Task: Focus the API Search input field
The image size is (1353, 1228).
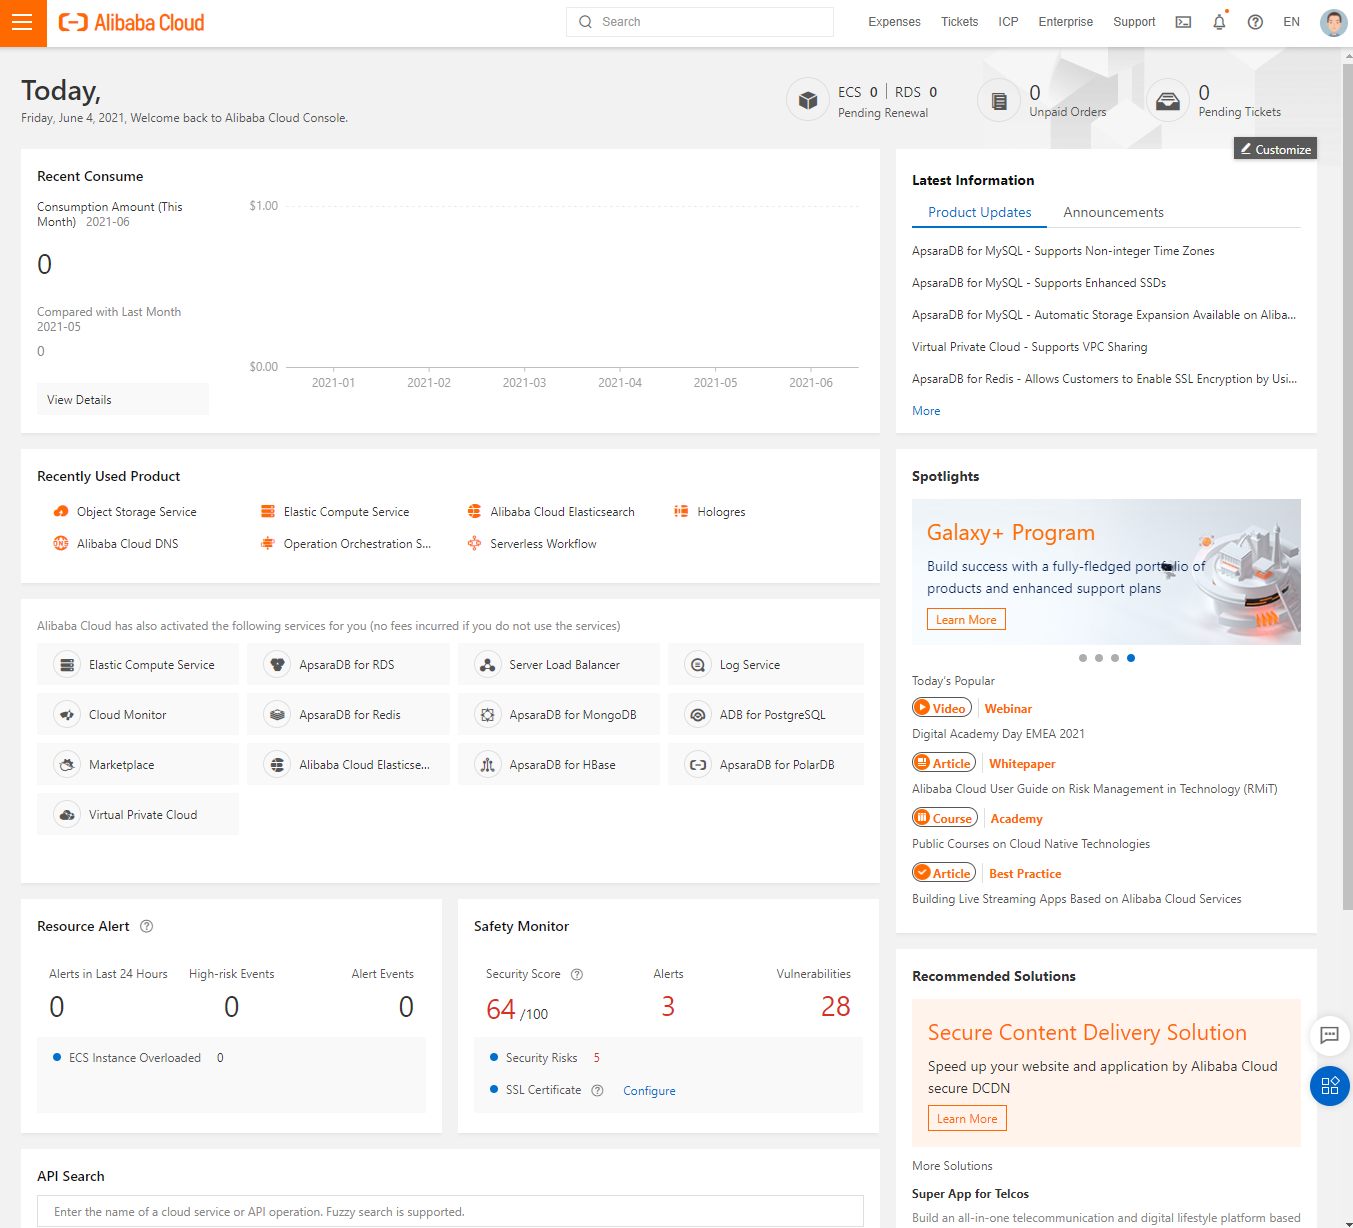Action: (450, 1211)
